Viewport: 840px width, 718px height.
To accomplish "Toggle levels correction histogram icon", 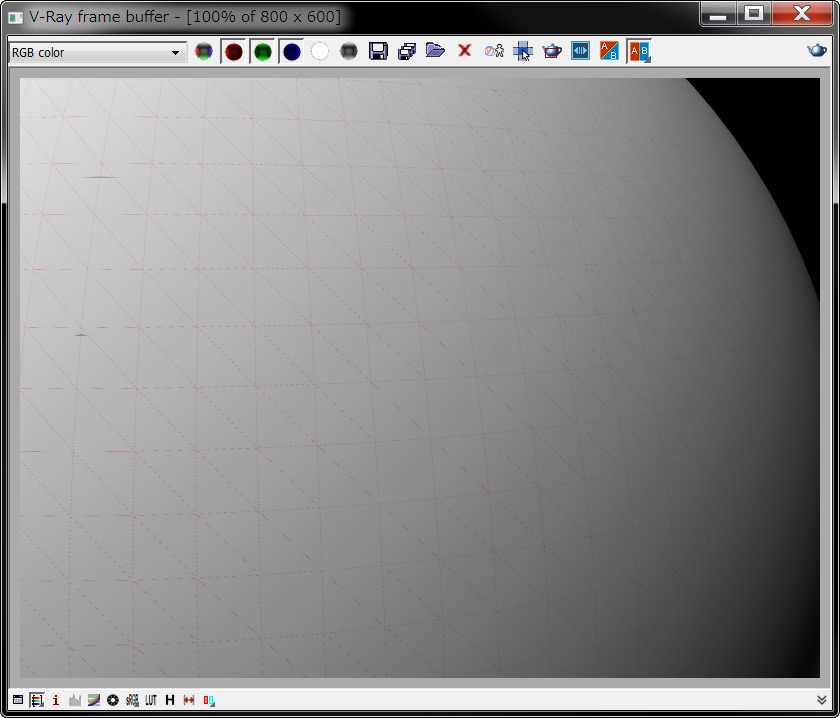I will click(x=75, y=700).
